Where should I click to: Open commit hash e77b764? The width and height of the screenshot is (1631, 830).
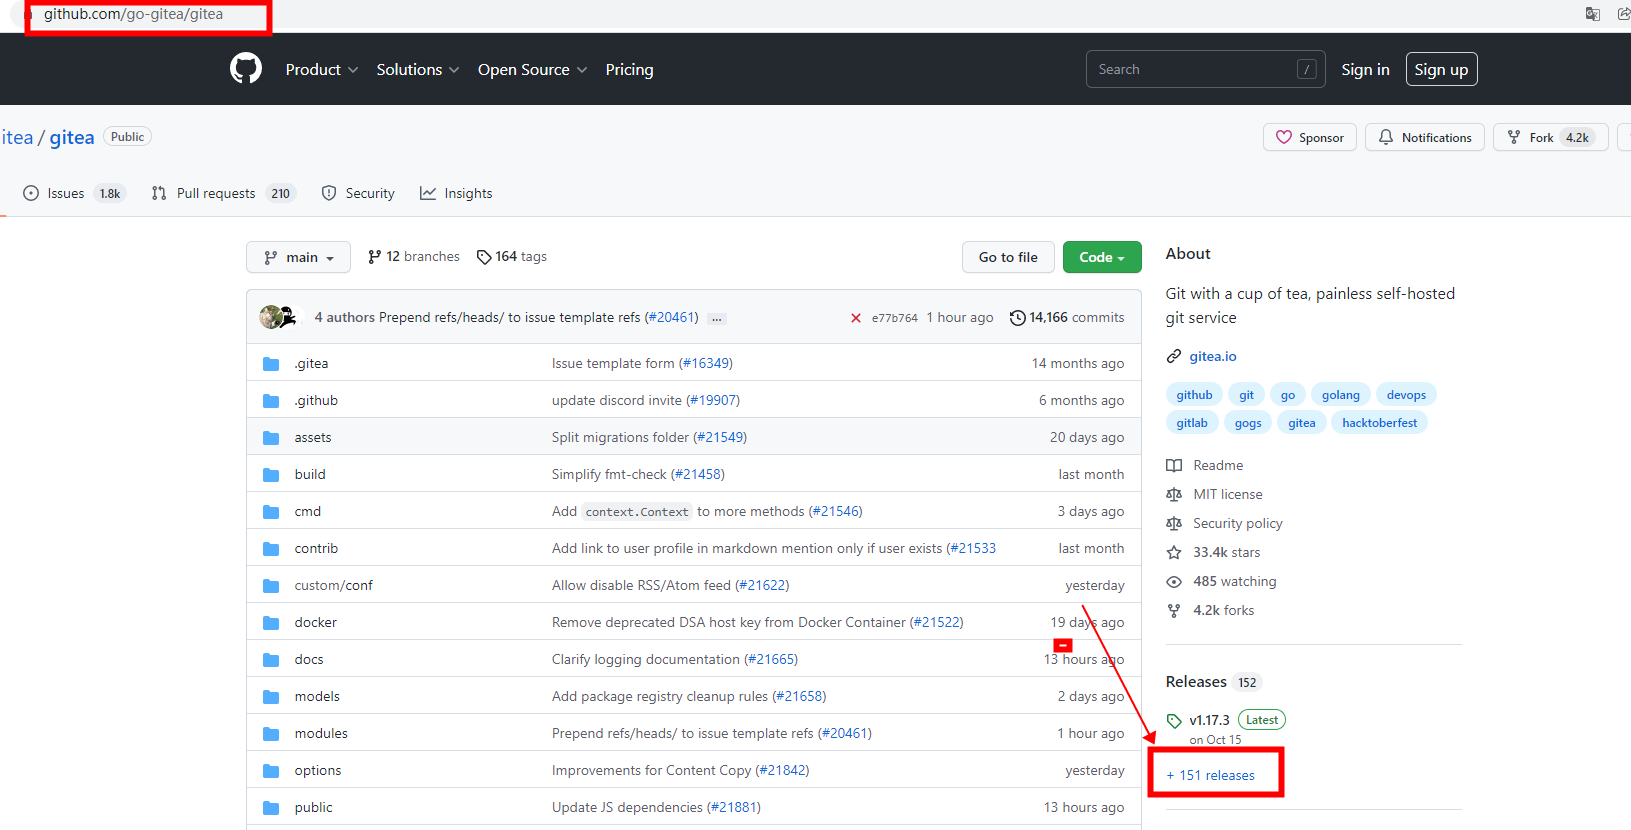point(895,318)
